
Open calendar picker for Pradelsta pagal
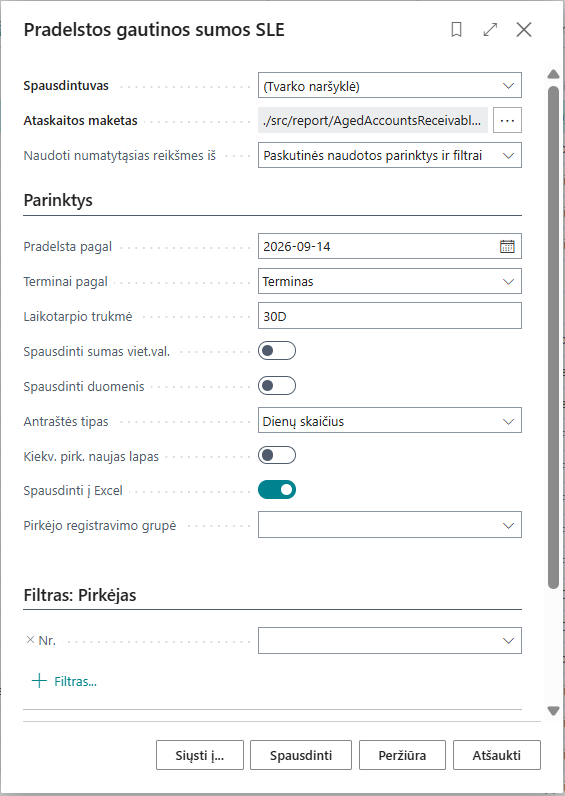pyautogui.click(x=507, y=246)
